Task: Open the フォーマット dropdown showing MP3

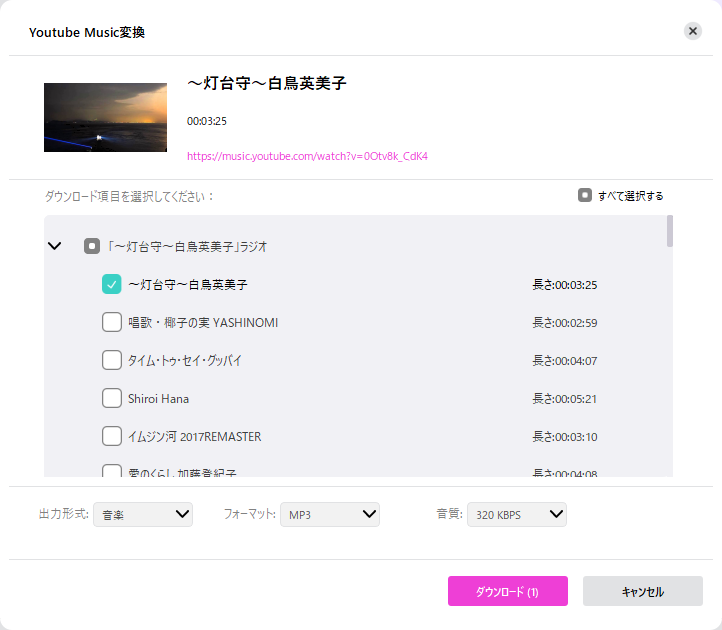Action: 329,515
